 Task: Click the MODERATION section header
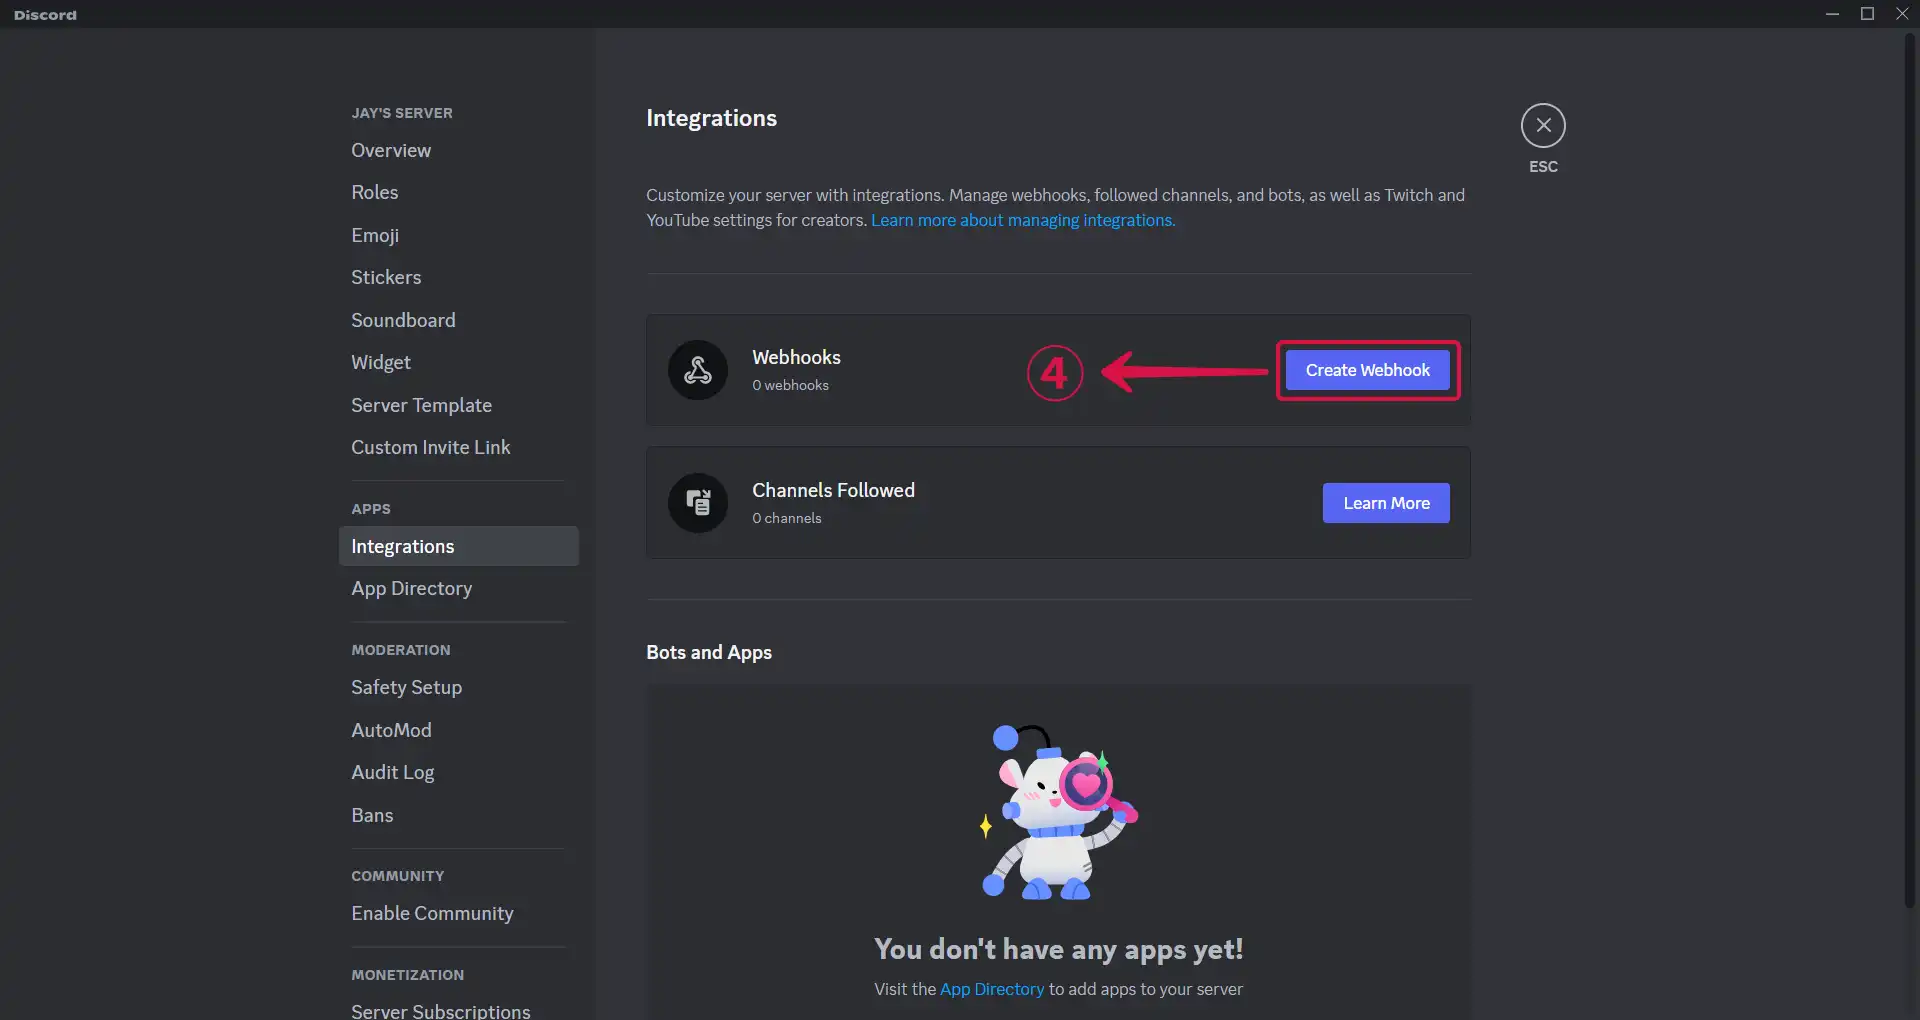click(401, 650)
